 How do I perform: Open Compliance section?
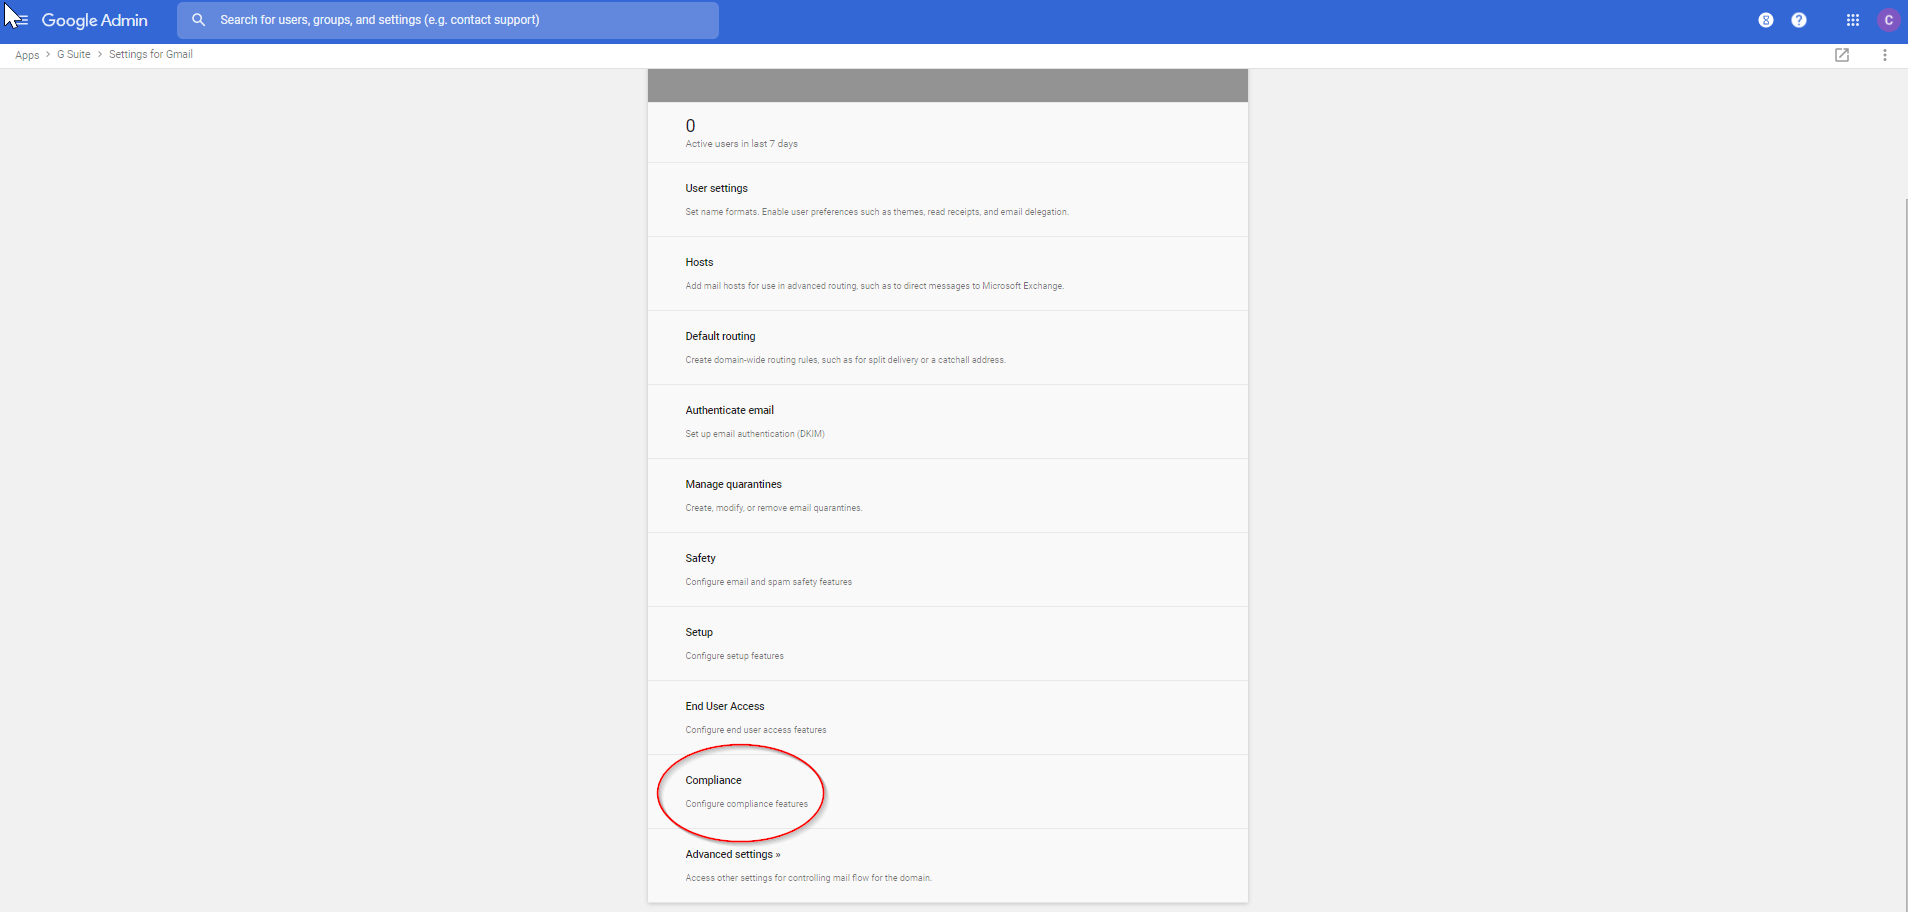[x=948, y=792]
